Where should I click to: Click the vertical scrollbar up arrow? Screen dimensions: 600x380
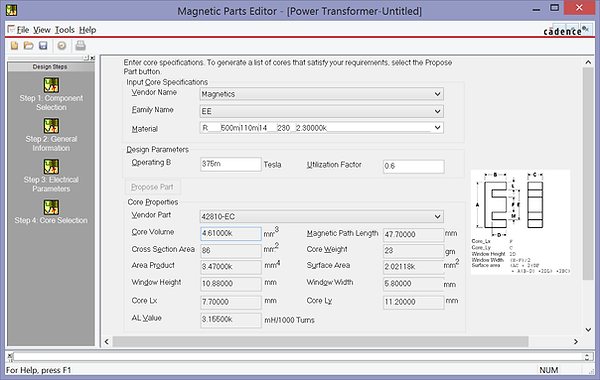588,62
